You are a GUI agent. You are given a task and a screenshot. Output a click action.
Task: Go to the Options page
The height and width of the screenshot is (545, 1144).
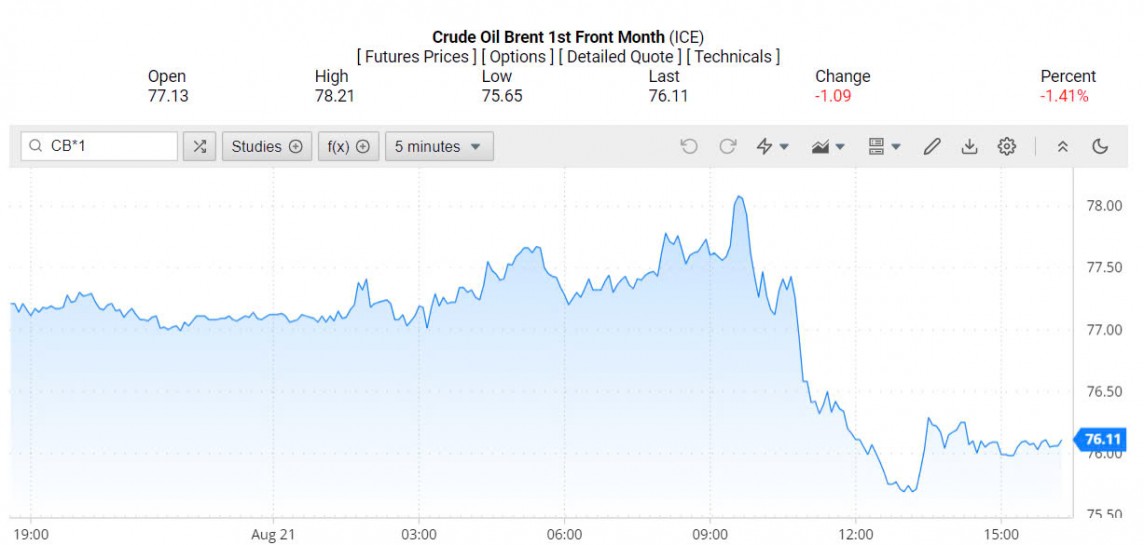pos(517,57)
